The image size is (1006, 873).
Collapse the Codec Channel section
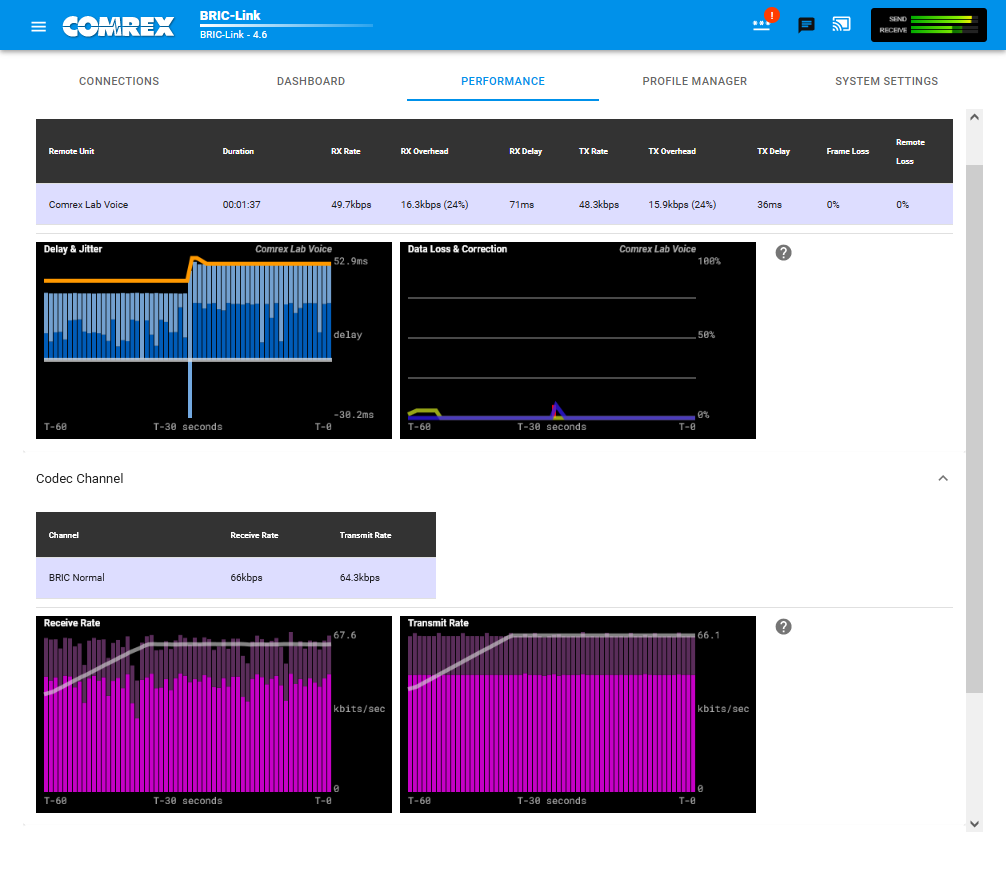tap(943, 479)
